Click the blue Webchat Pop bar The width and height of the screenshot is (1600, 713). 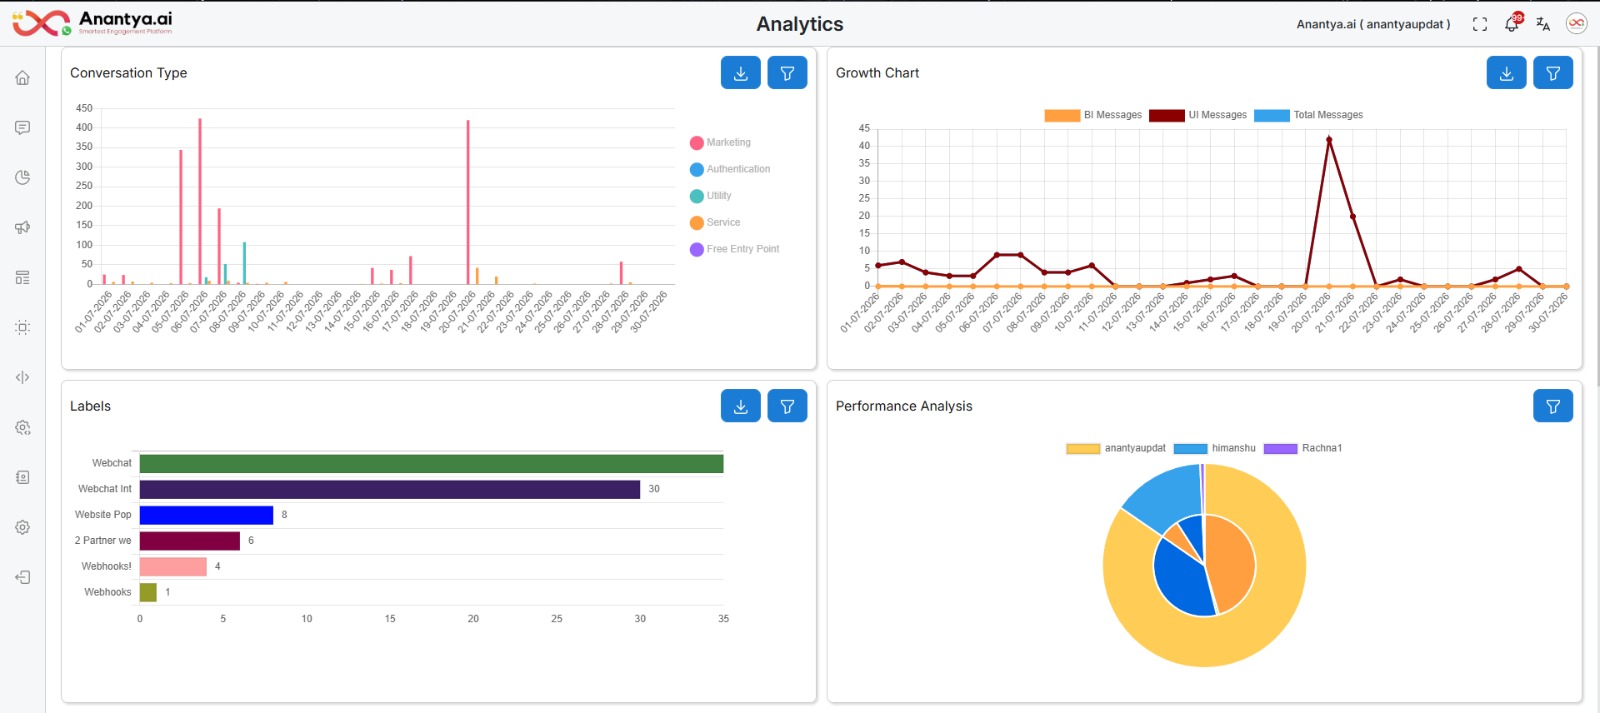pos(206,515)
